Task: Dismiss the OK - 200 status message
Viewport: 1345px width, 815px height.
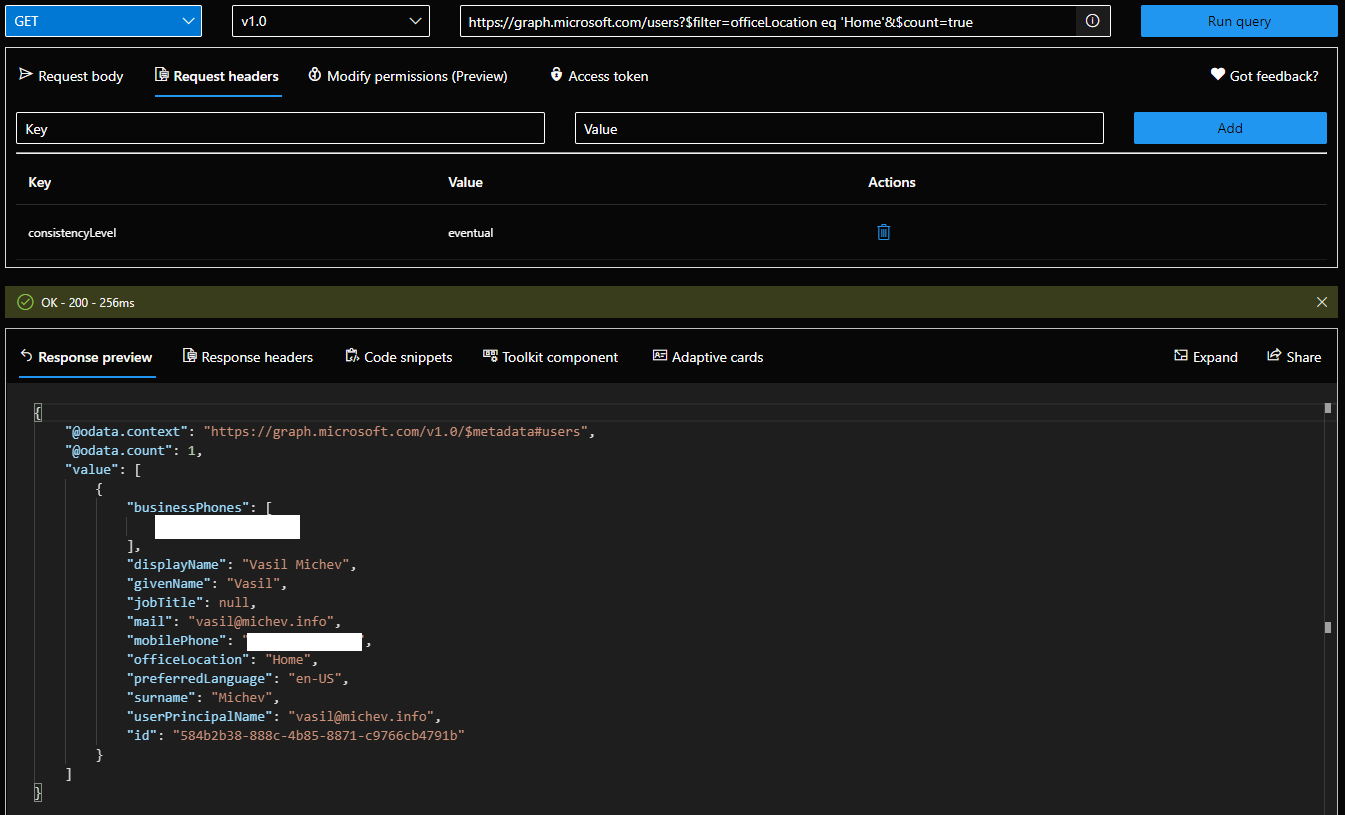Action: point(1322,302)
